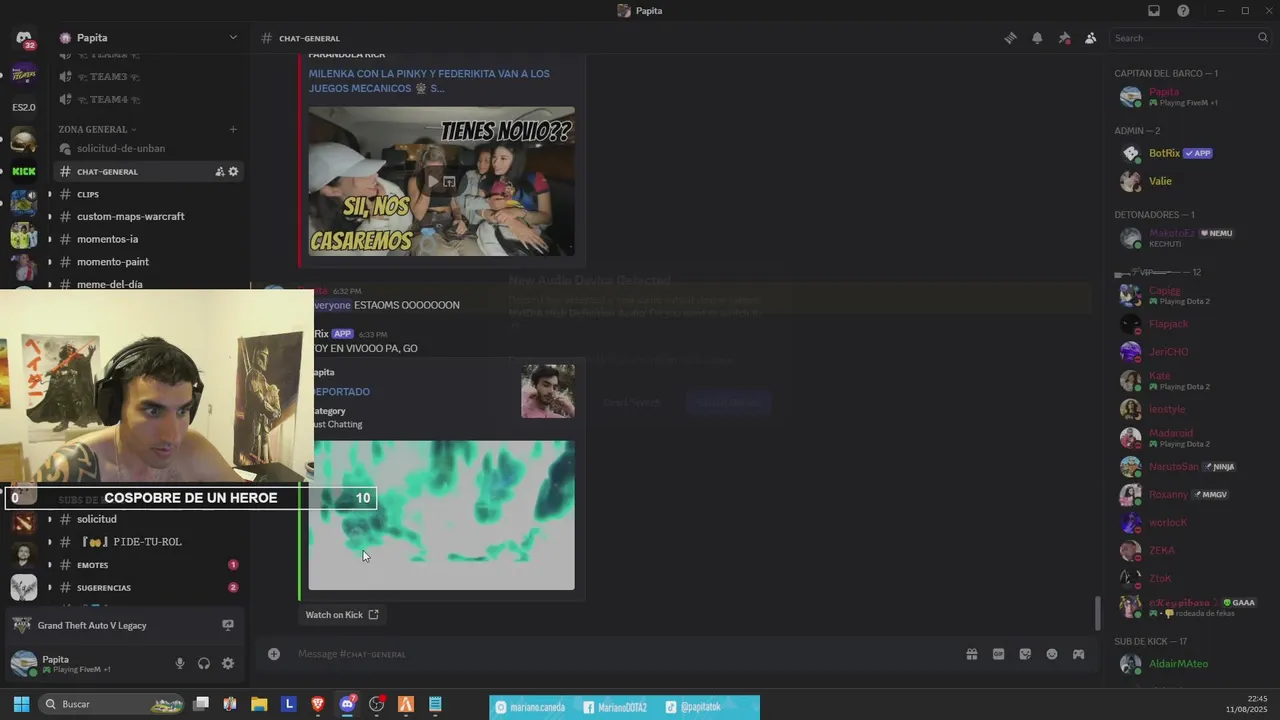1280x720 pixels.
Task: Open the Discord inbox icon
Action: (x=1154, y=11)
